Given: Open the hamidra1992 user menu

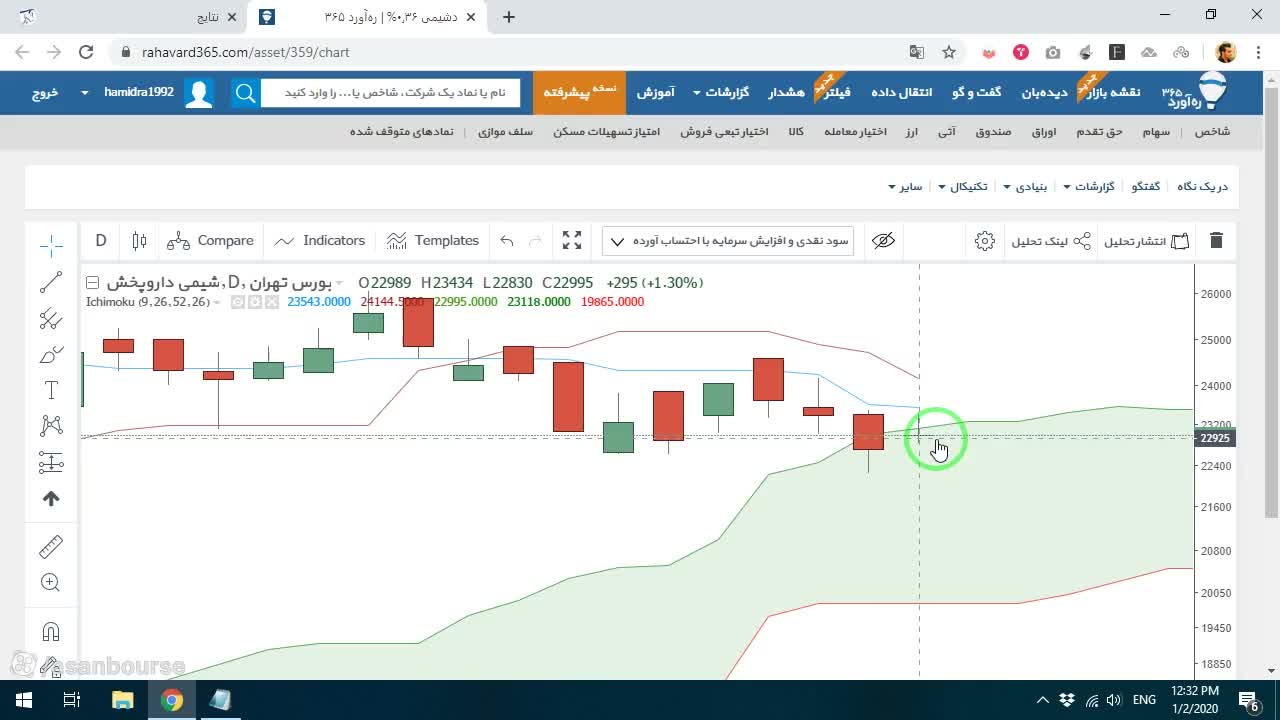Looking at the screenshot, I should pos(128,92).
